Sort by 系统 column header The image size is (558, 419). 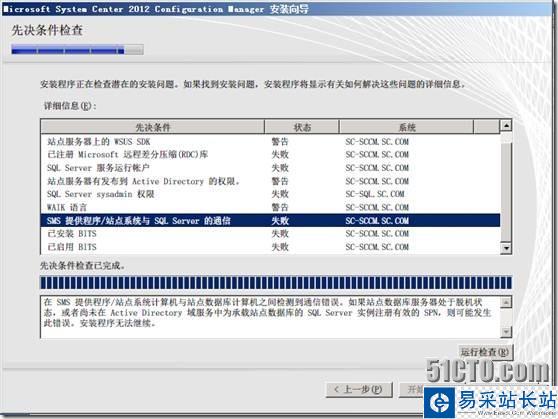tap(406, 127)
